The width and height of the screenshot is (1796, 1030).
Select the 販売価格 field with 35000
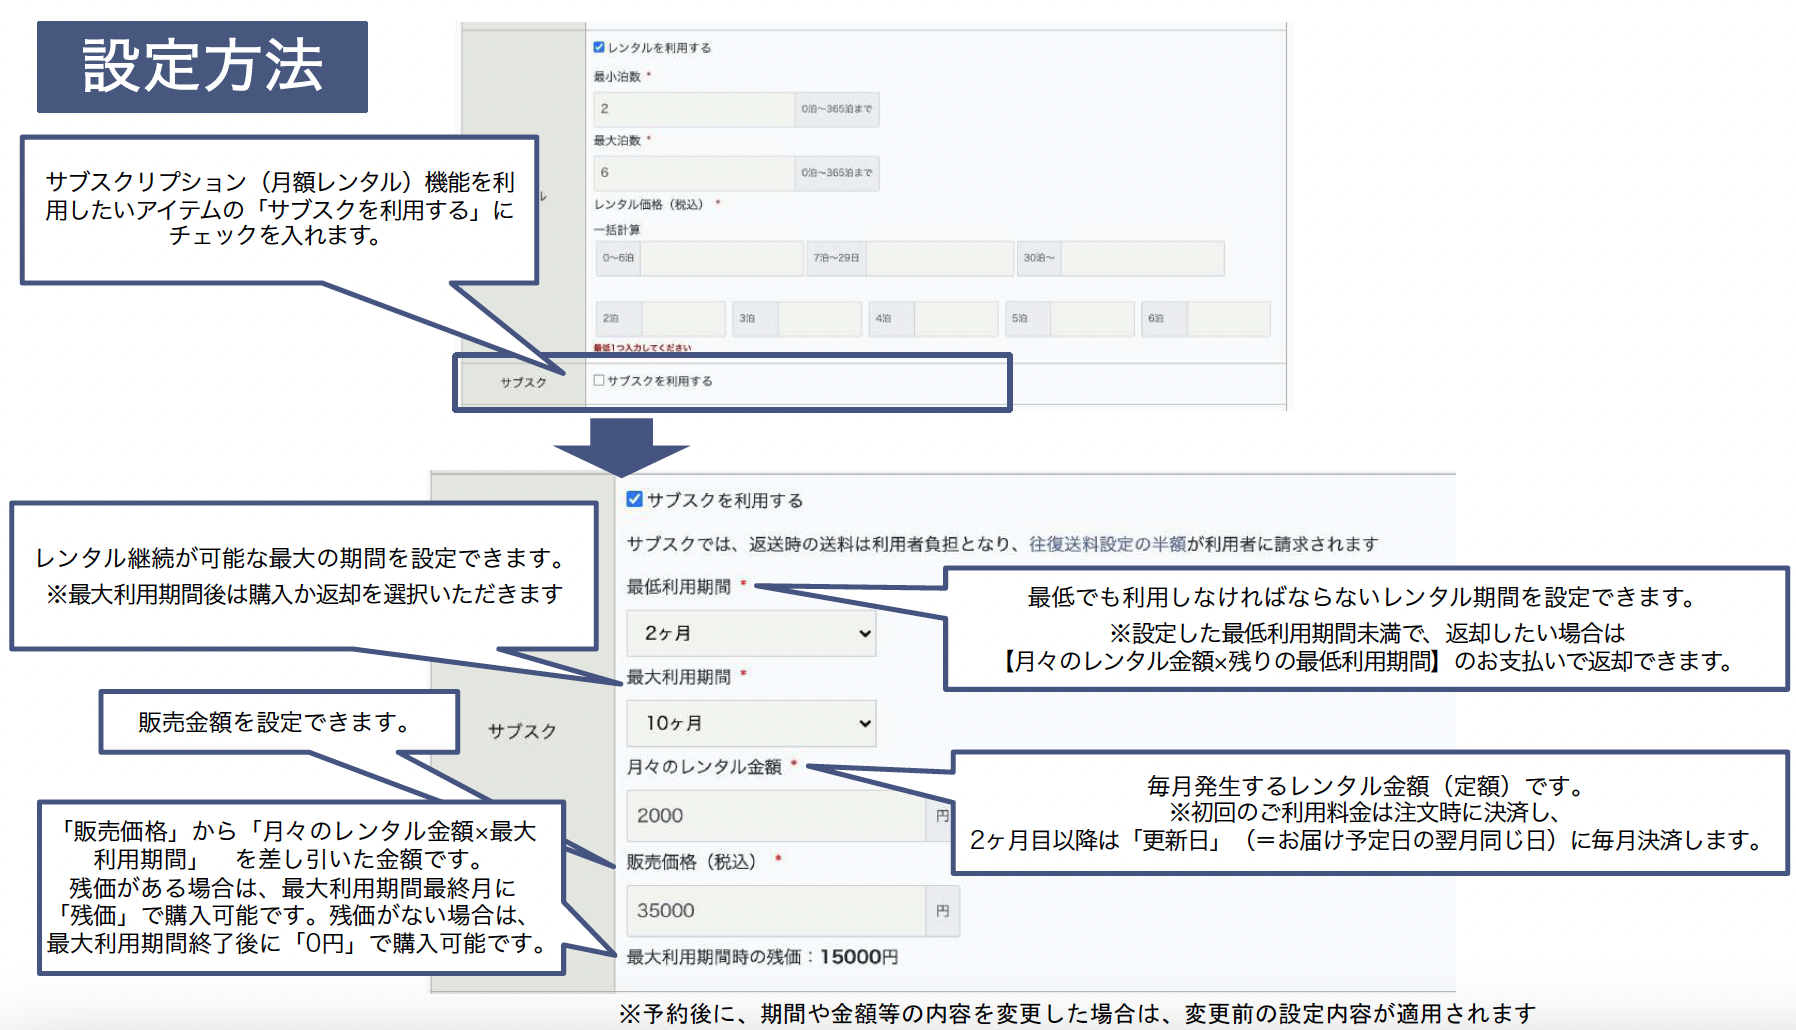[776, 911]
